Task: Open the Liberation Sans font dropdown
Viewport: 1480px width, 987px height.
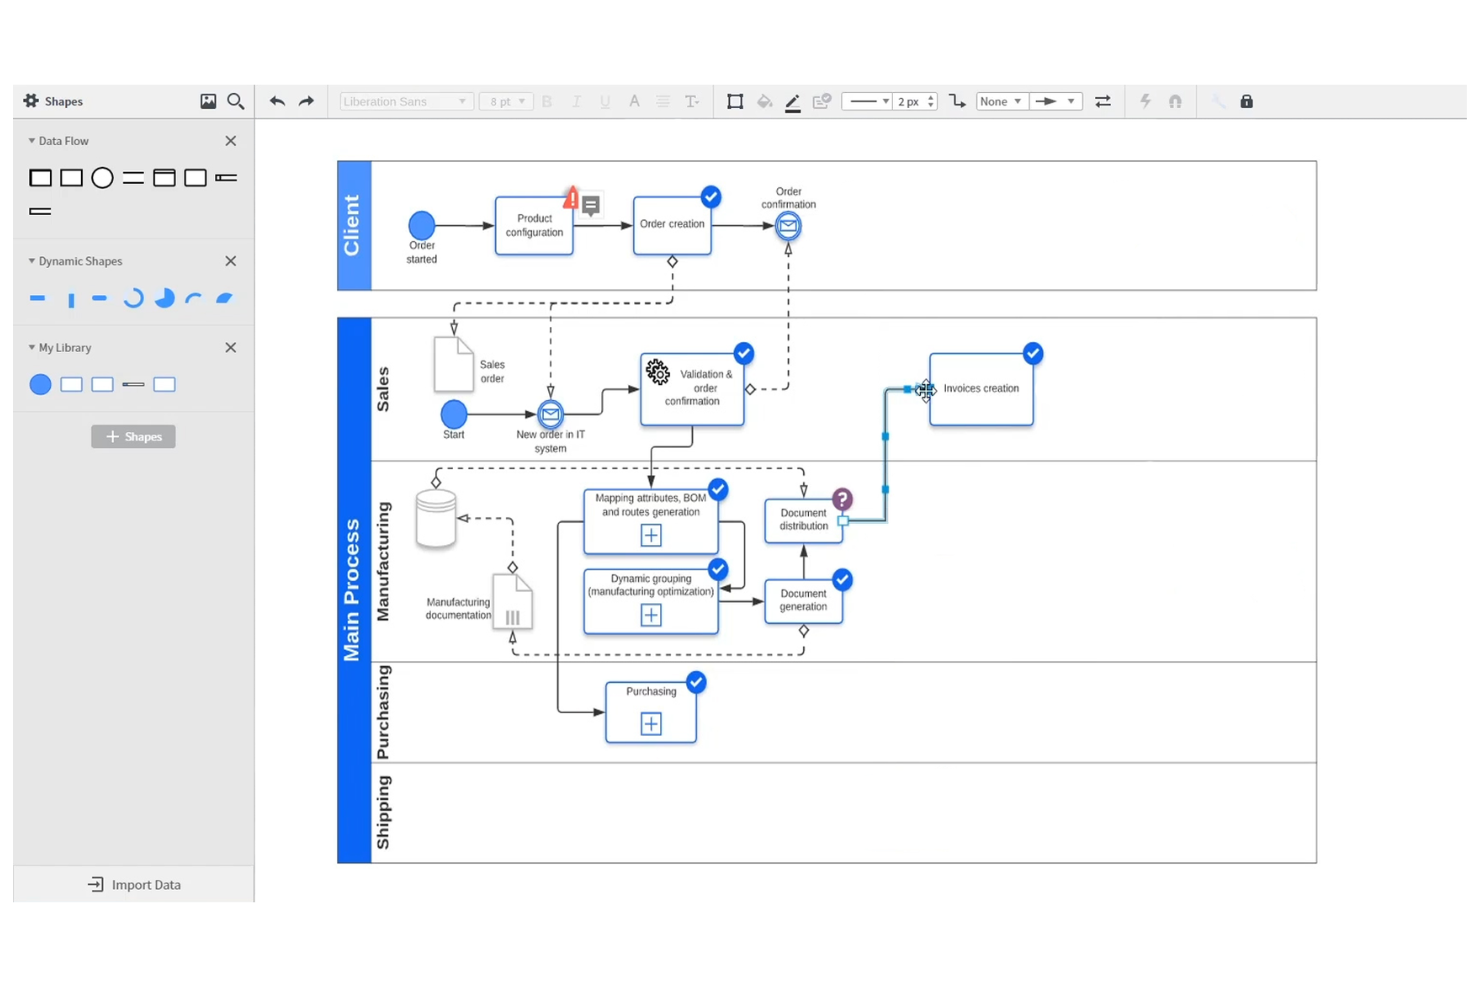Action: (404, 101)
